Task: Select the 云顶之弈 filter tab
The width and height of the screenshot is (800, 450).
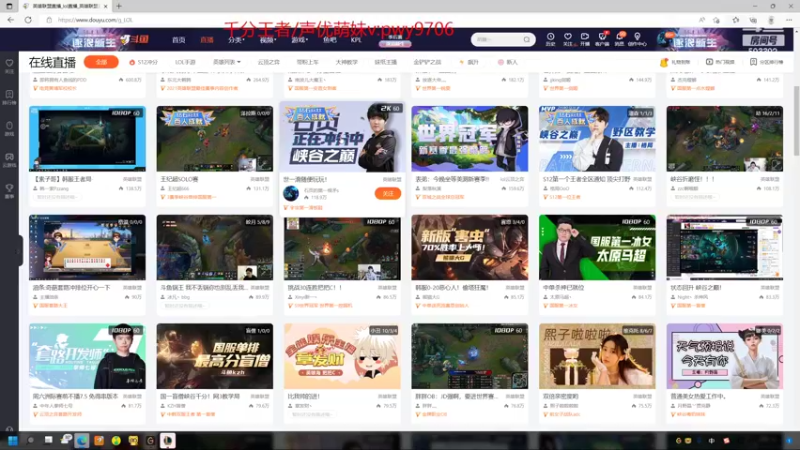Action: [268, 62]
